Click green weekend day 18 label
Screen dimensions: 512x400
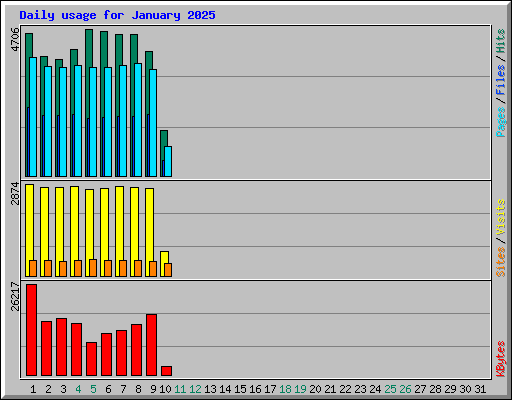pyautogui.click(x=285, y=389)
